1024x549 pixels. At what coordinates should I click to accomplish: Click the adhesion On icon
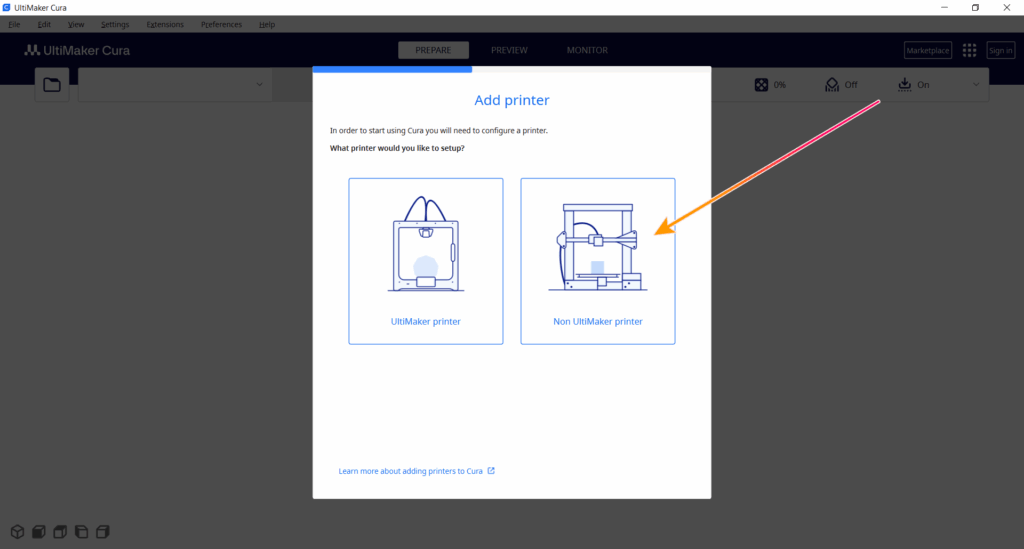click(904, 85)
